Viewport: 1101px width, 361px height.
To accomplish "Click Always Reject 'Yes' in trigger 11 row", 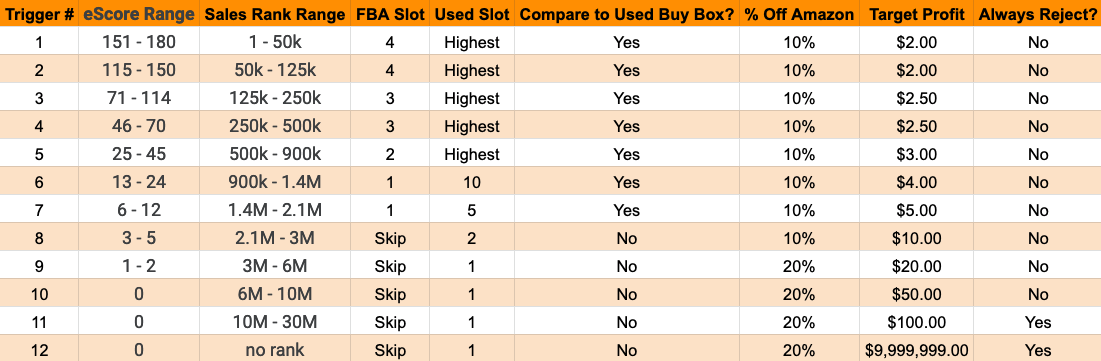I will coord(1037,322).
